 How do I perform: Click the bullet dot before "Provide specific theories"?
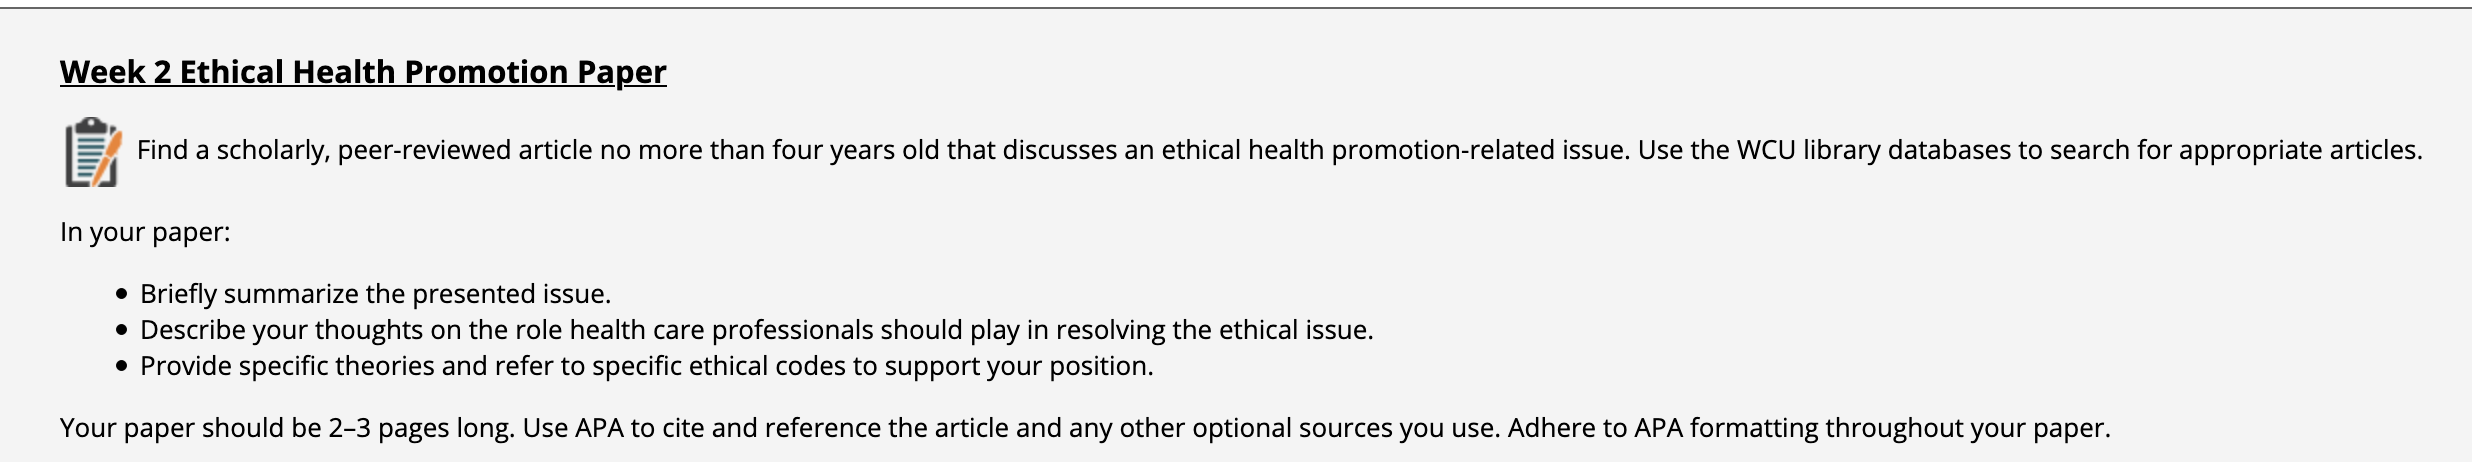[x=122, y=366]
